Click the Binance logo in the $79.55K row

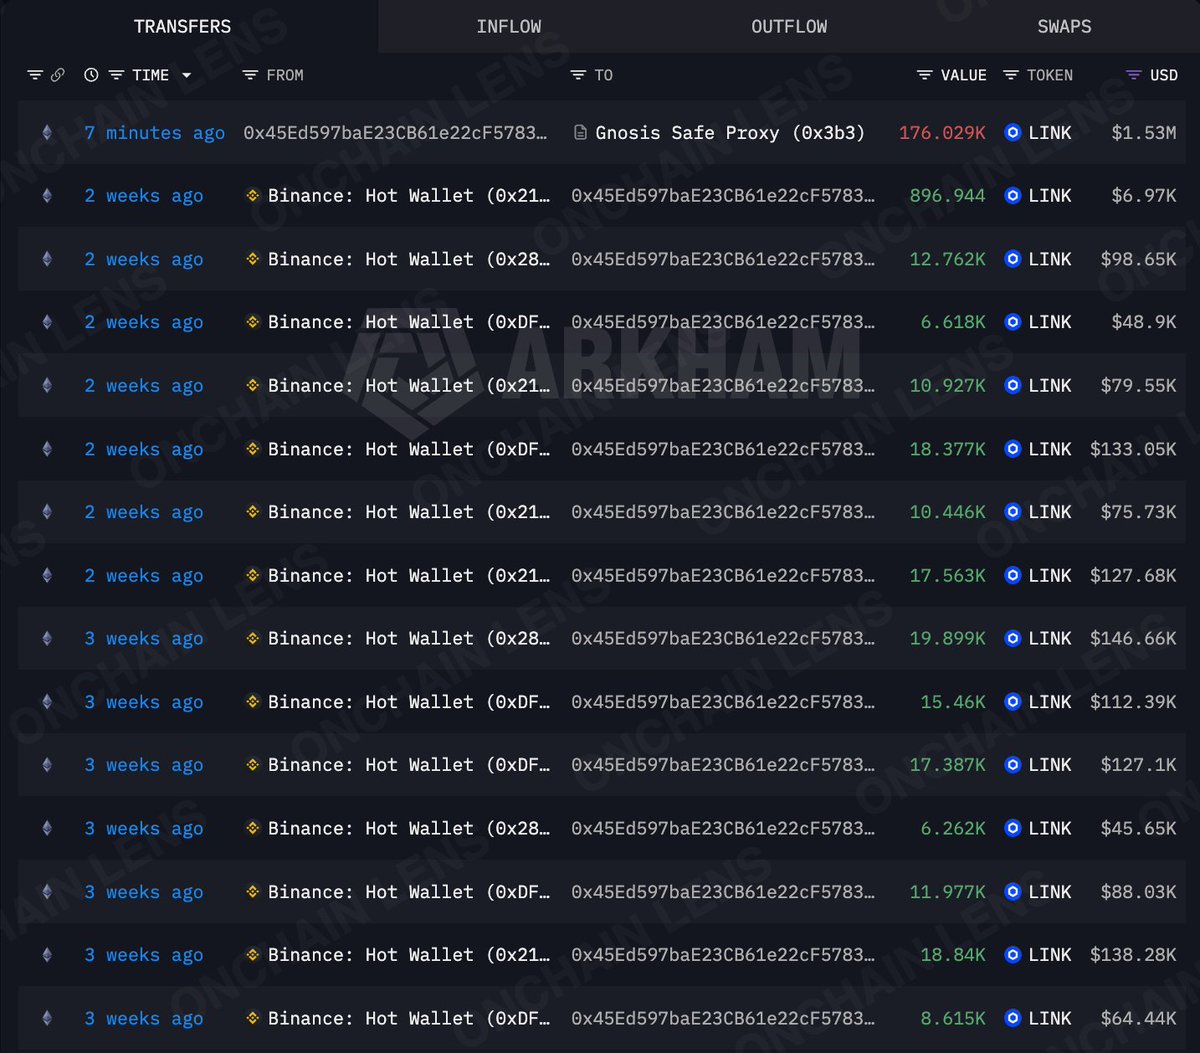tap(253, 385)
